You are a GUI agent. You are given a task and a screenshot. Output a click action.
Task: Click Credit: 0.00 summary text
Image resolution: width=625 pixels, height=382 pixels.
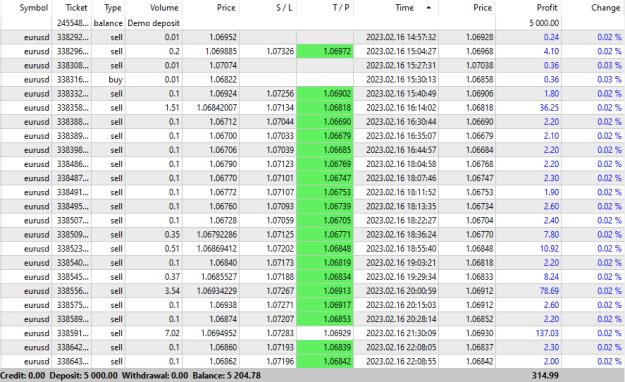22,376
